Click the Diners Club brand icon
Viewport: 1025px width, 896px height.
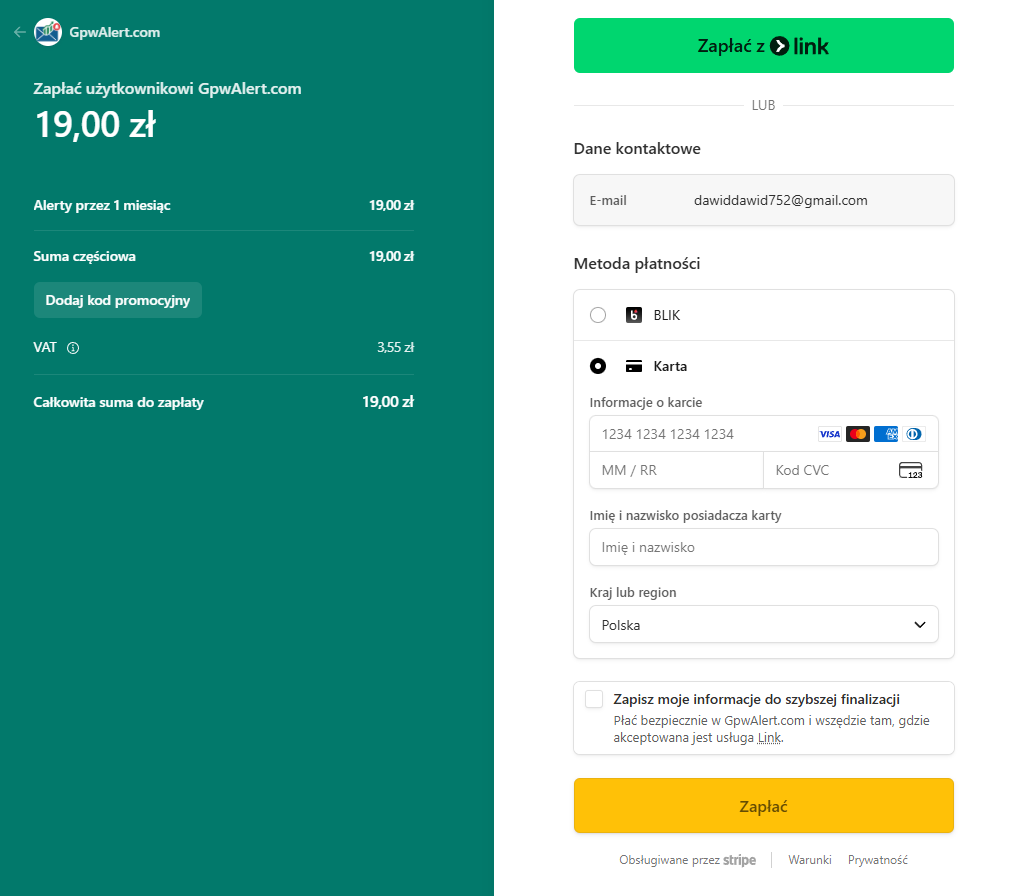click(x=914, y=434)
